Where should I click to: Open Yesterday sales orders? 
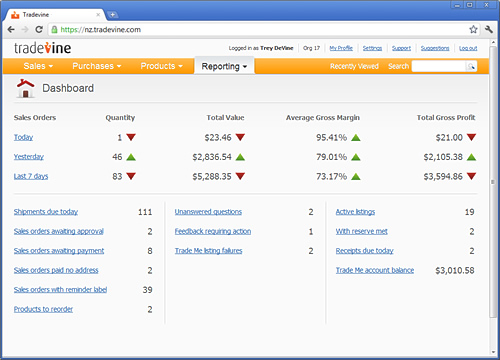(29, 157)
